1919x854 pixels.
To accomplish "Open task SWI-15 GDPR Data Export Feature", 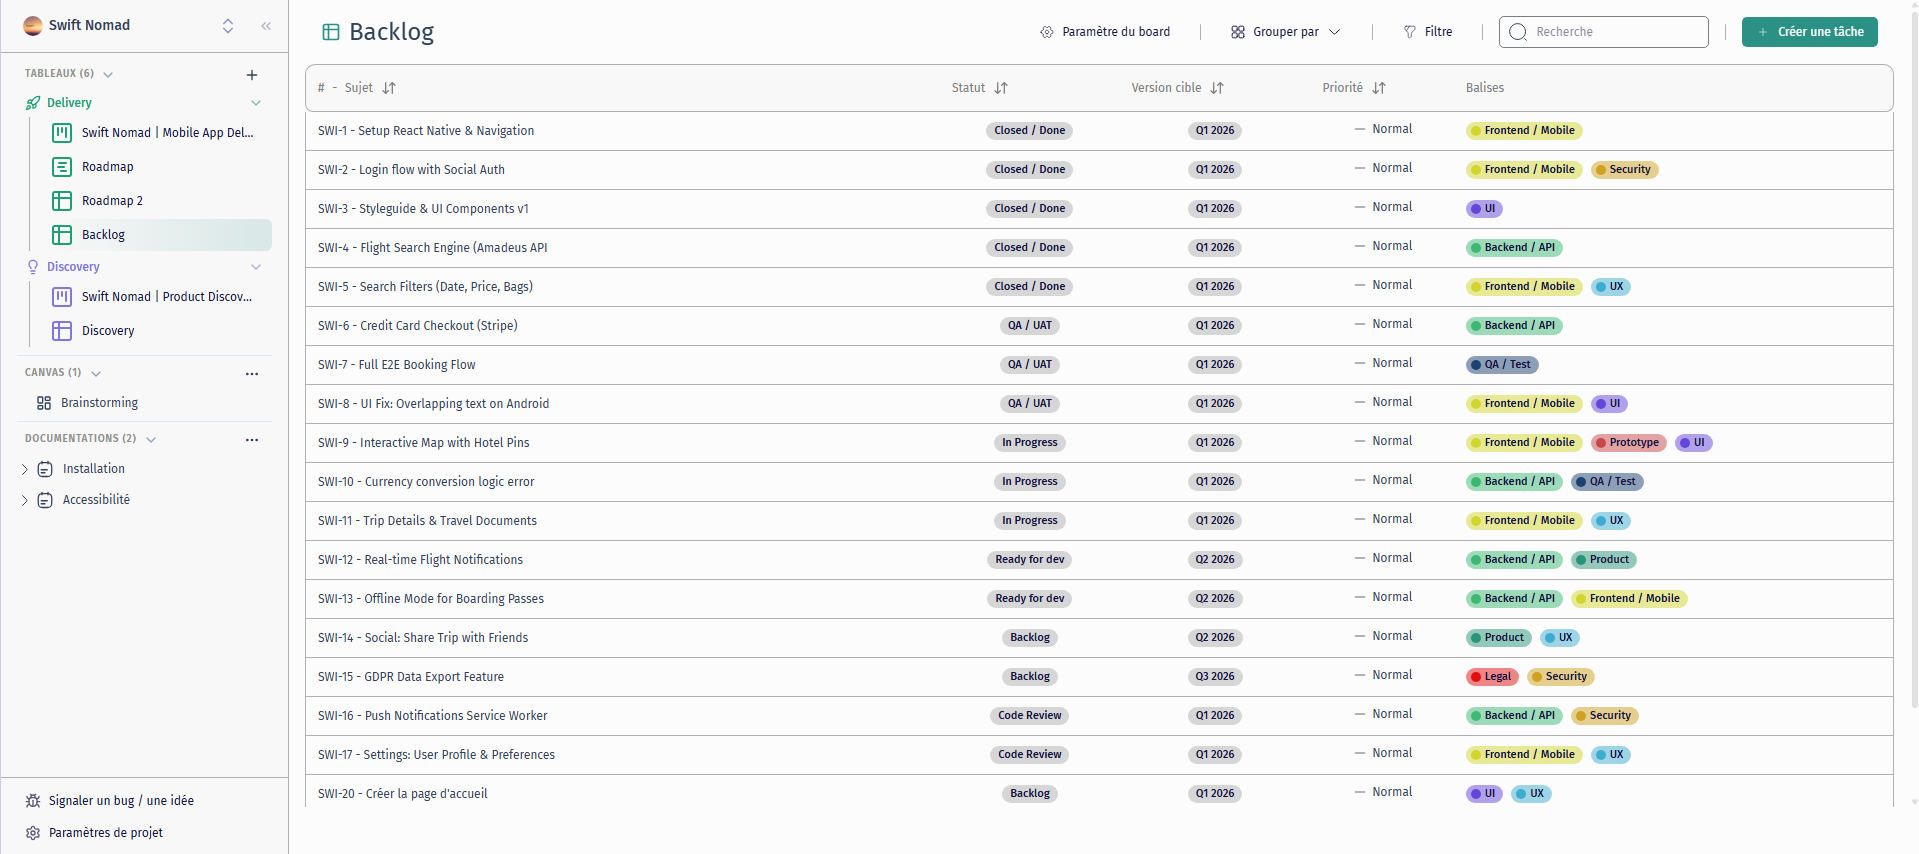I will 411,677.
